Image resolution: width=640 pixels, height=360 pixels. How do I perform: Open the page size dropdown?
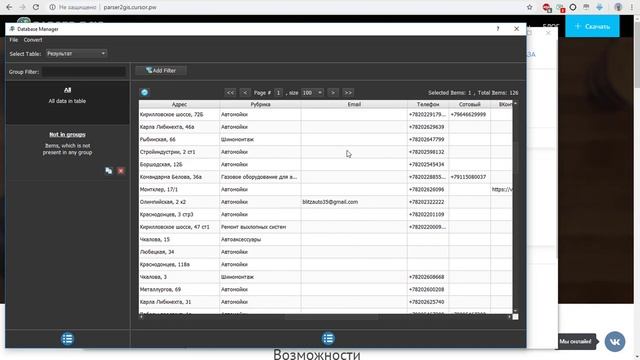[x=312, y=93]
